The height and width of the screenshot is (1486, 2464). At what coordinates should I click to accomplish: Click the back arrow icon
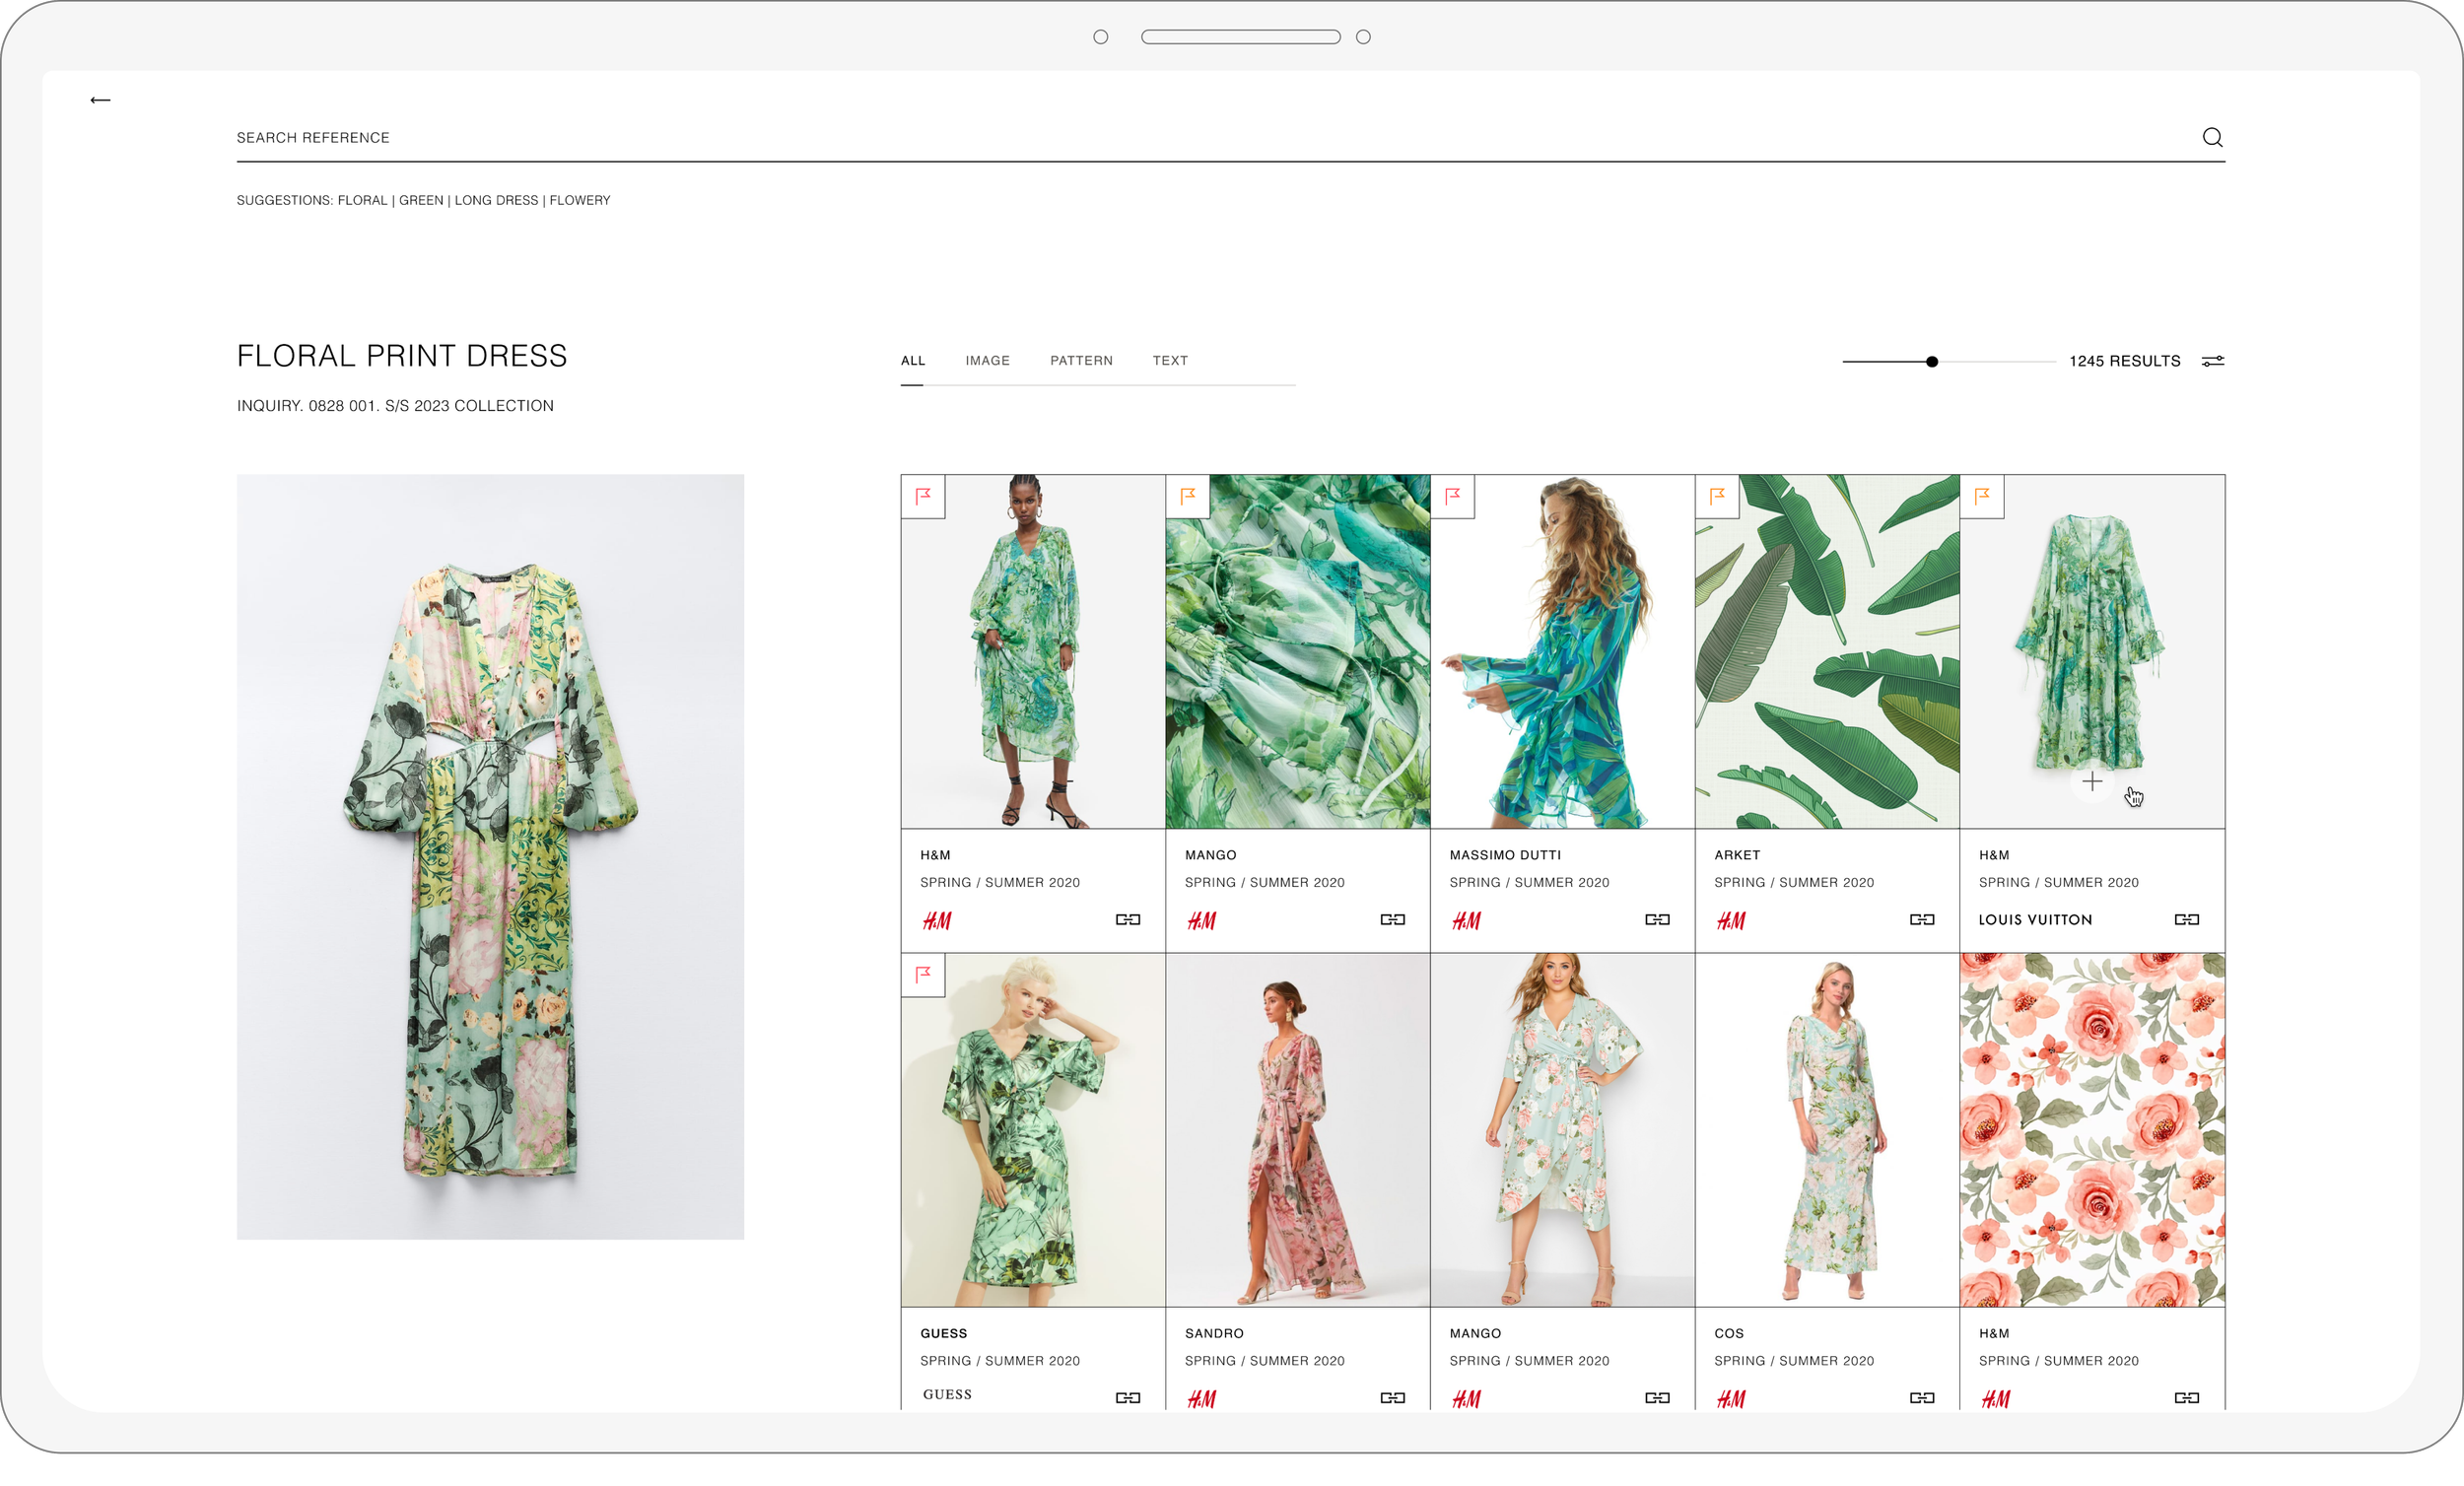(x=100, y=100)
